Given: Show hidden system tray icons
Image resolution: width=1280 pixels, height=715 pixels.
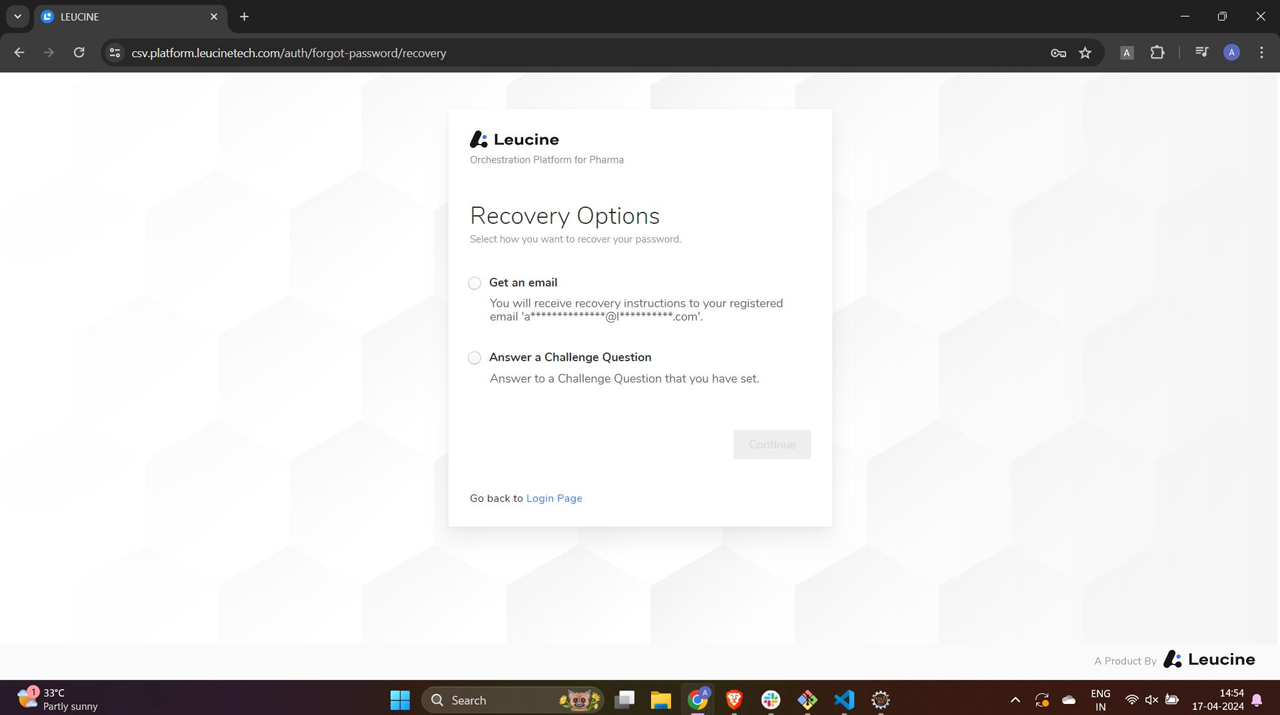Looking at the screenshot, I should [1015, 700].
